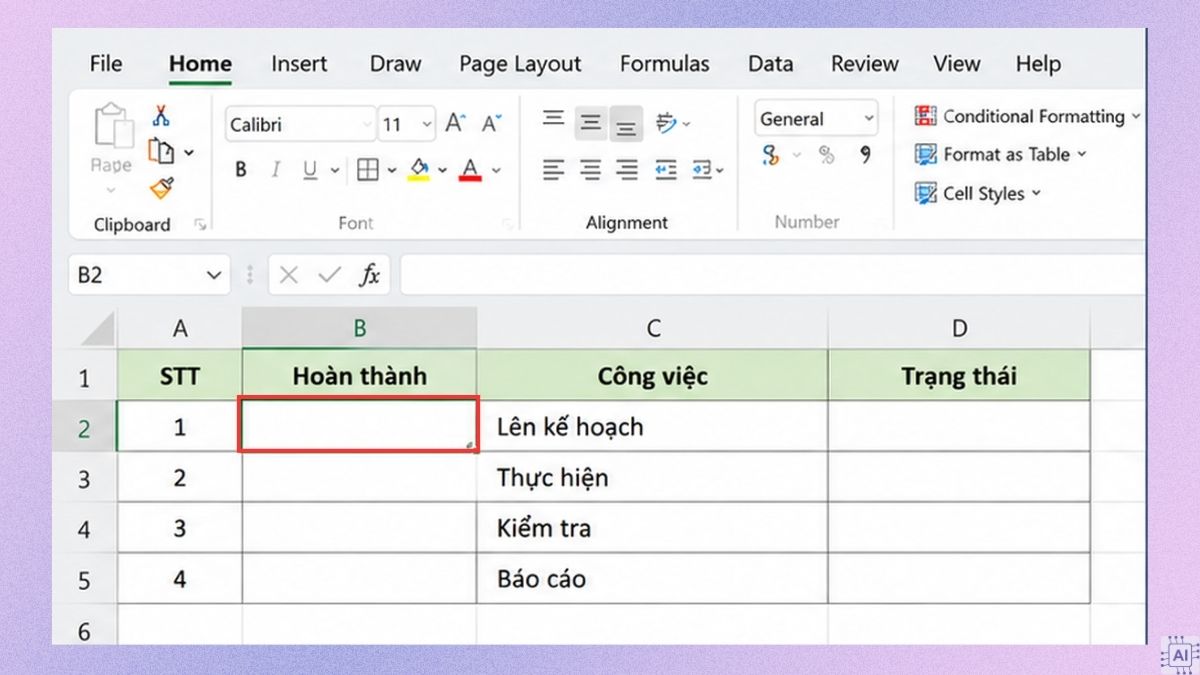Screen dimensions: 1200x675
Task: Open the Conditional Formatting menu
Action: (x=1027, y=116)
